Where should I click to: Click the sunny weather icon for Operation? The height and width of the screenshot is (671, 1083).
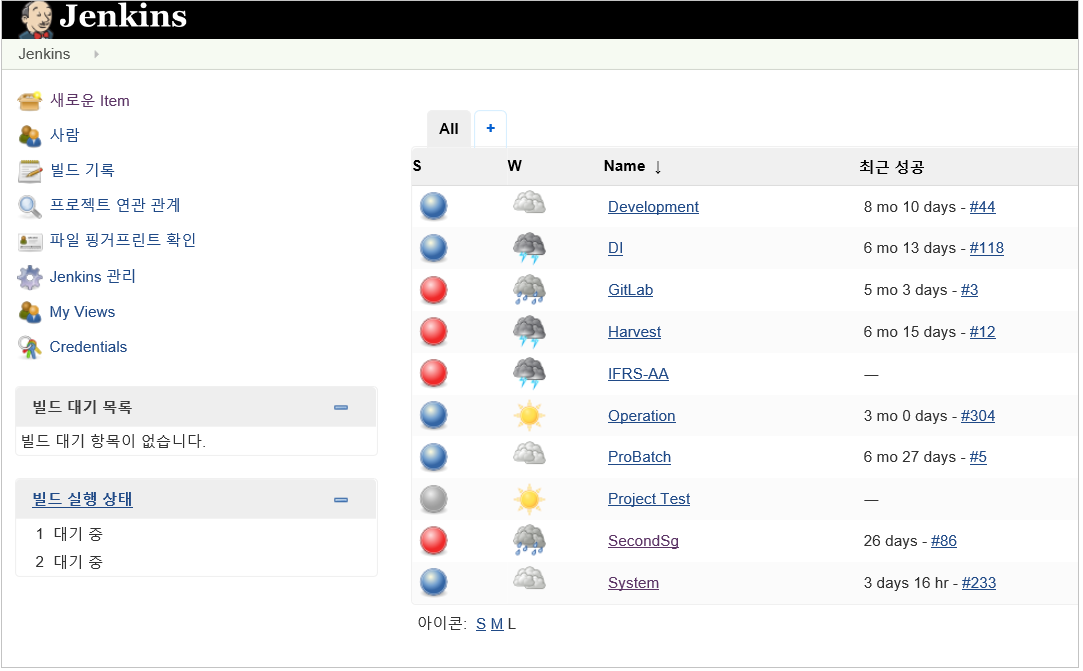[x=529, y=416]
